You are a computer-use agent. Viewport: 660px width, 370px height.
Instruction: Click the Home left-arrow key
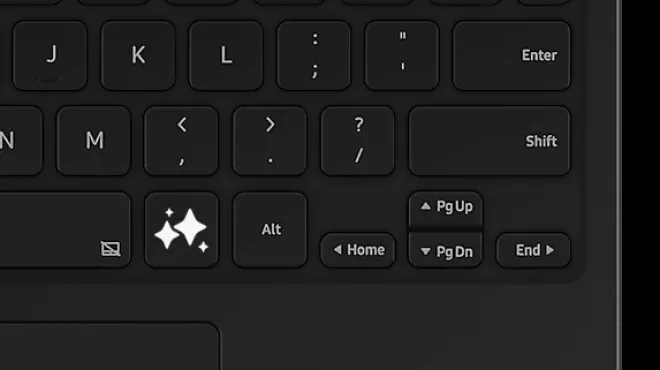click(358, 250)
